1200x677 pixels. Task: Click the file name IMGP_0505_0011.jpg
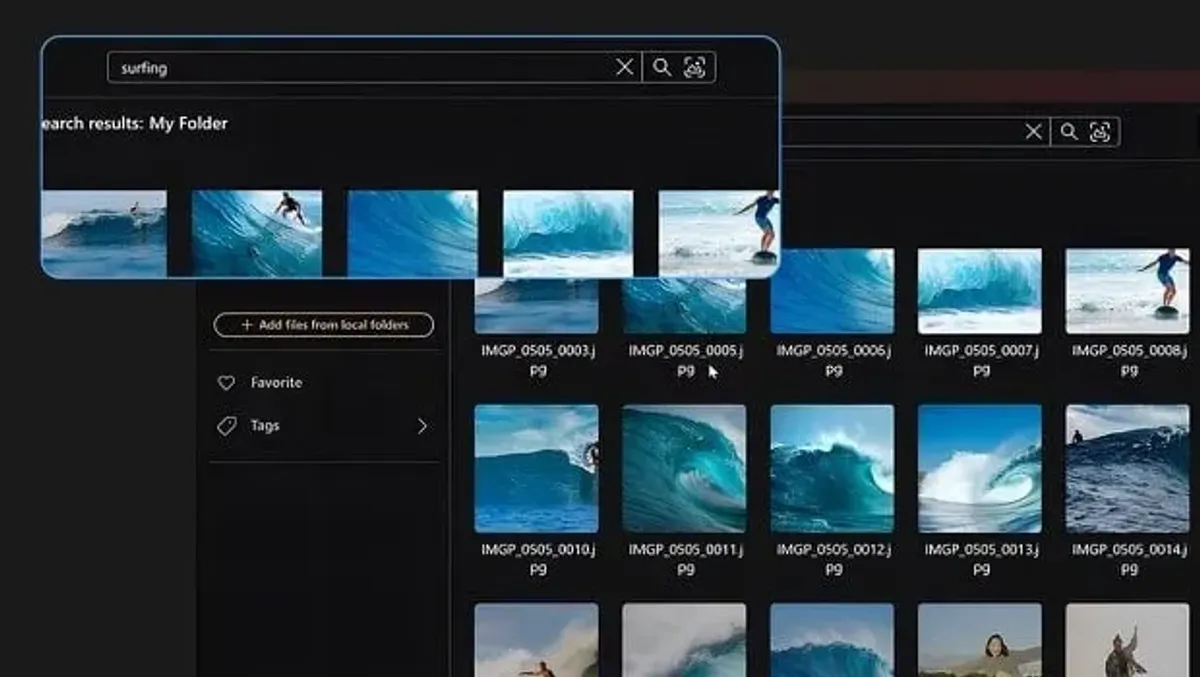(685, 559)
